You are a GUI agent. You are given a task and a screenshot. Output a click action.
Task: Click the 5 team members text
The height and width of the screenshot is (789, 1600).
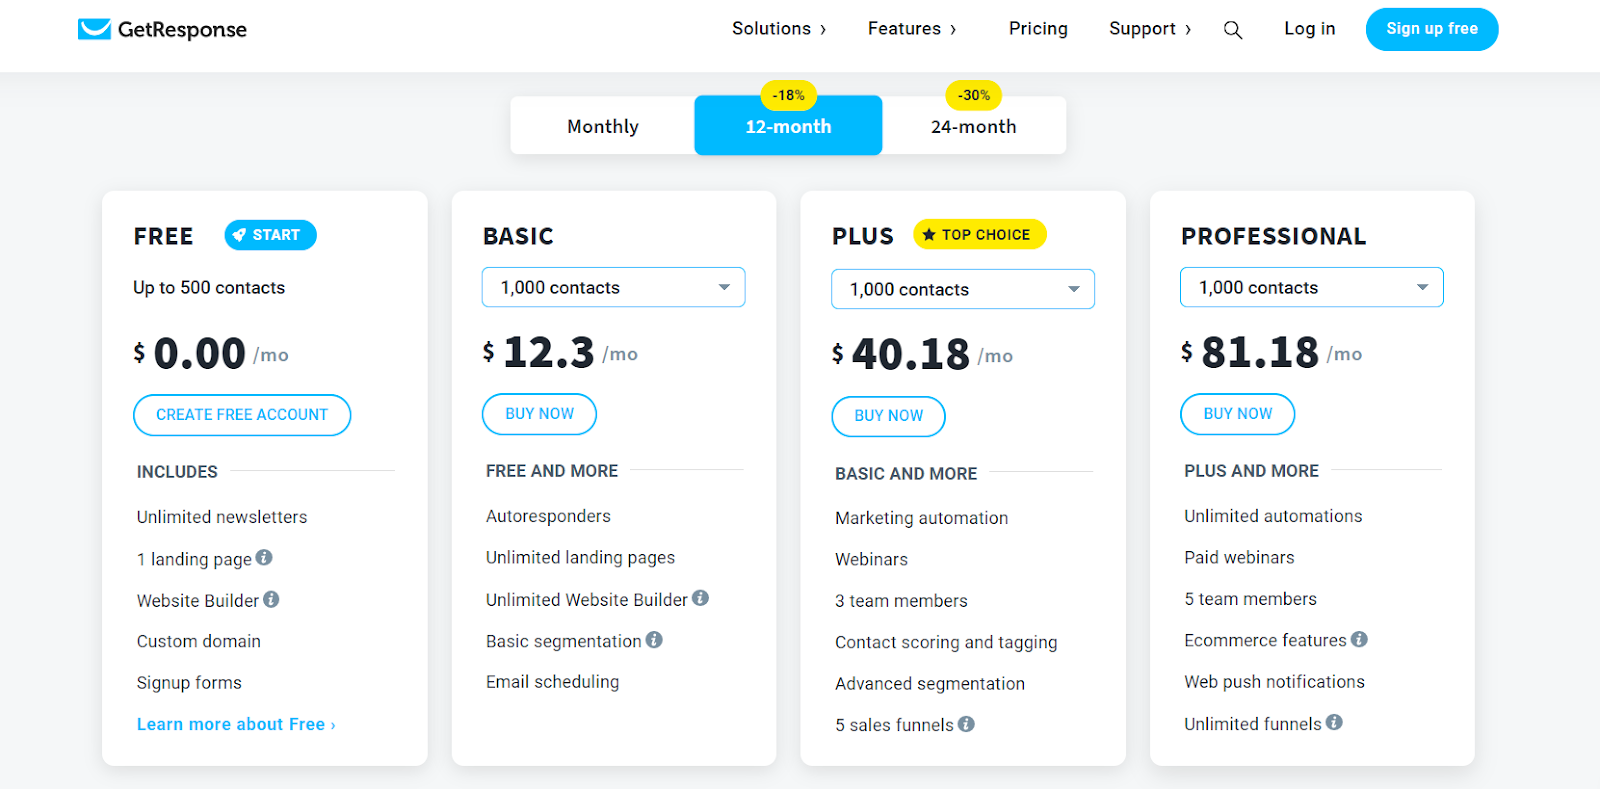click(1251, 599)
